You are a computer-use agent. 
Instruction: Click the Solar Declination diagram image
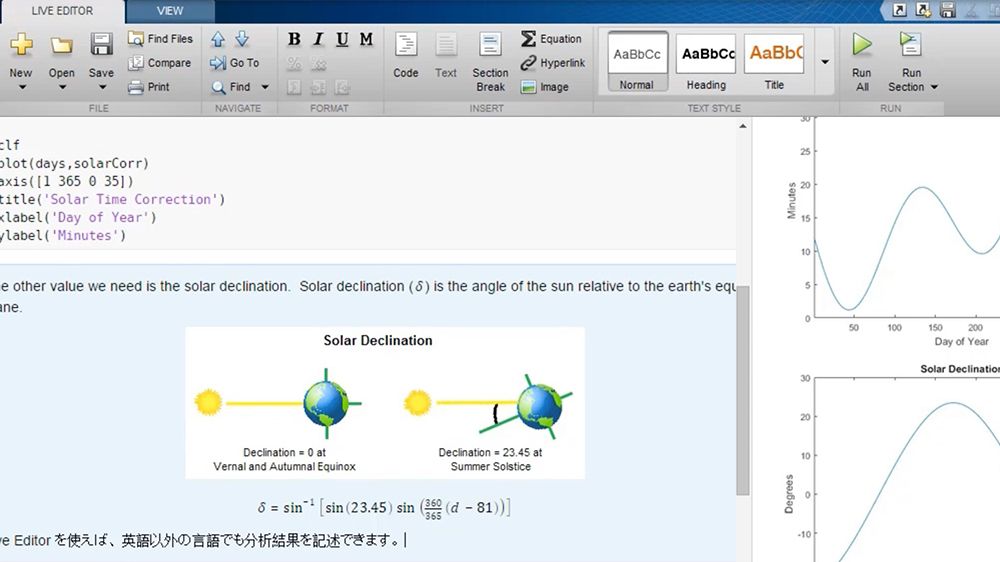coord(385,403)
